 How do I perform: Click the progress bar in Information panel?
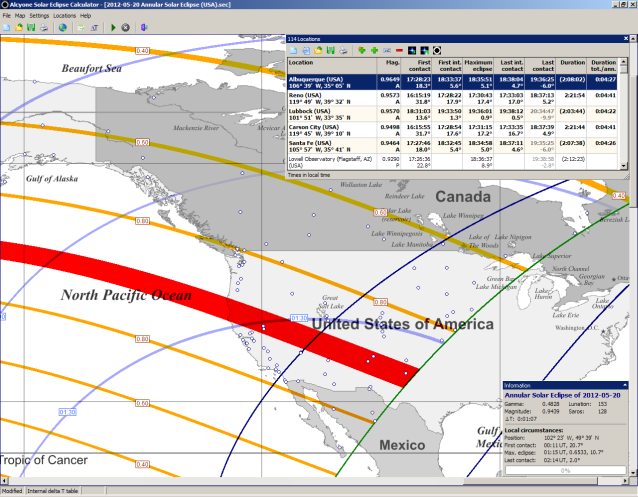coord(565,469)
